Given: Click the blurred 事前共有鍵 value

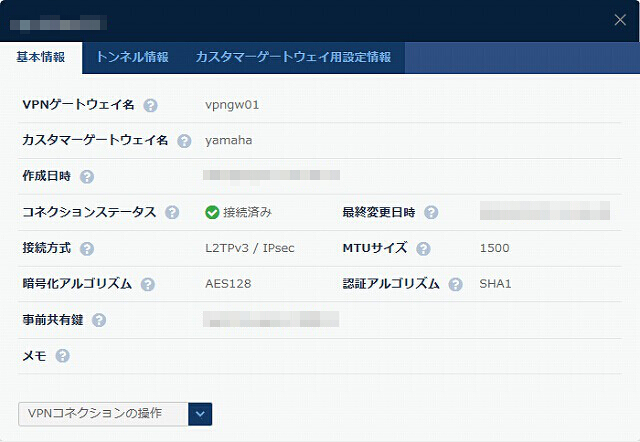Looking at the screenshot, I should pyautogui.click(x=271, y=319).
